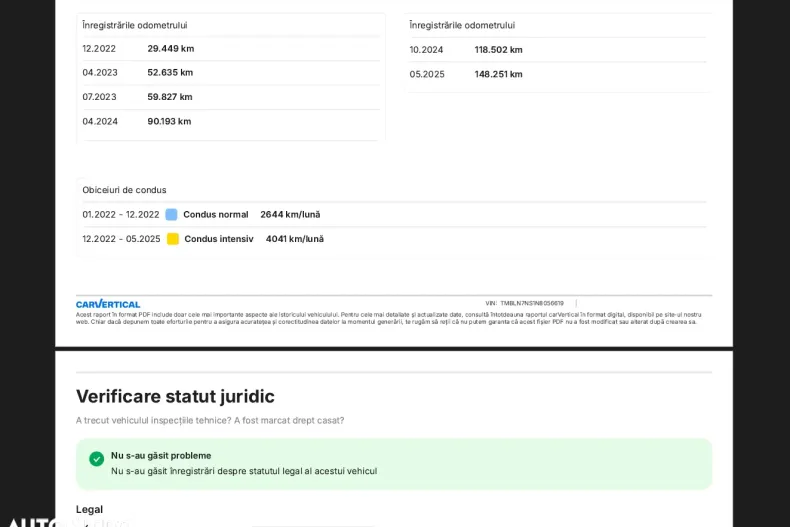Viewport: 790px width, 527px height.
Task: Click the 'Nu s-au găsit probleme' message
Action: pyautogui.click(x=161, y=455)
